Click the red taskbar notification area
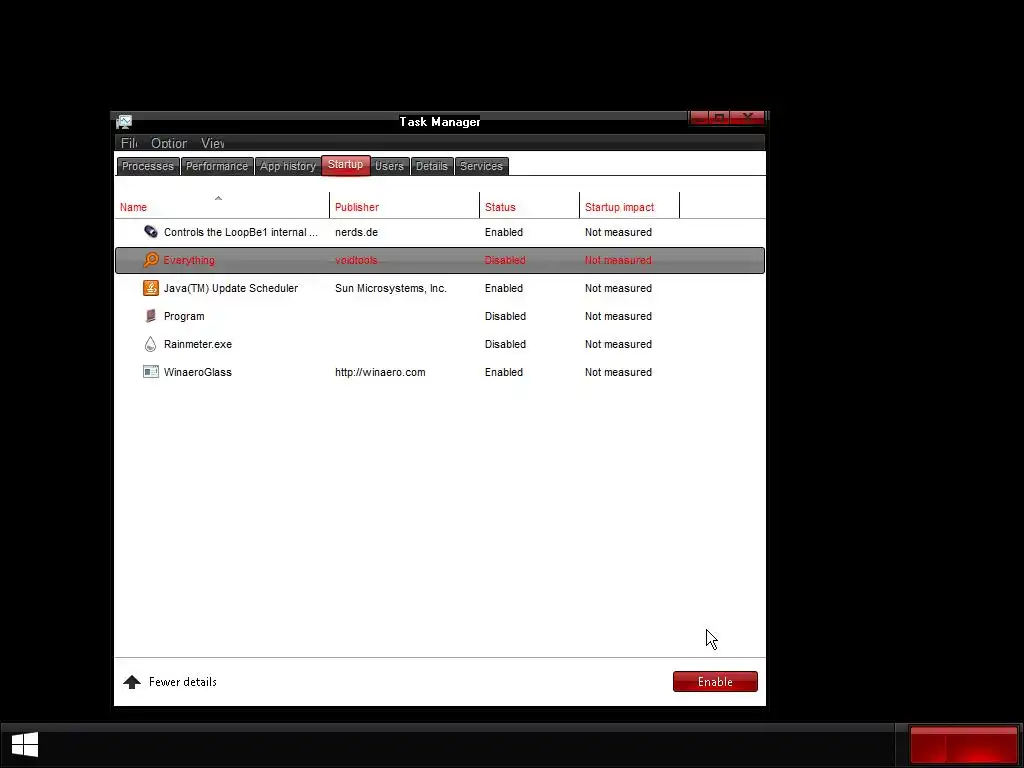The width and height of the screenshot is (1024, 768). click(x=963, y=745)
